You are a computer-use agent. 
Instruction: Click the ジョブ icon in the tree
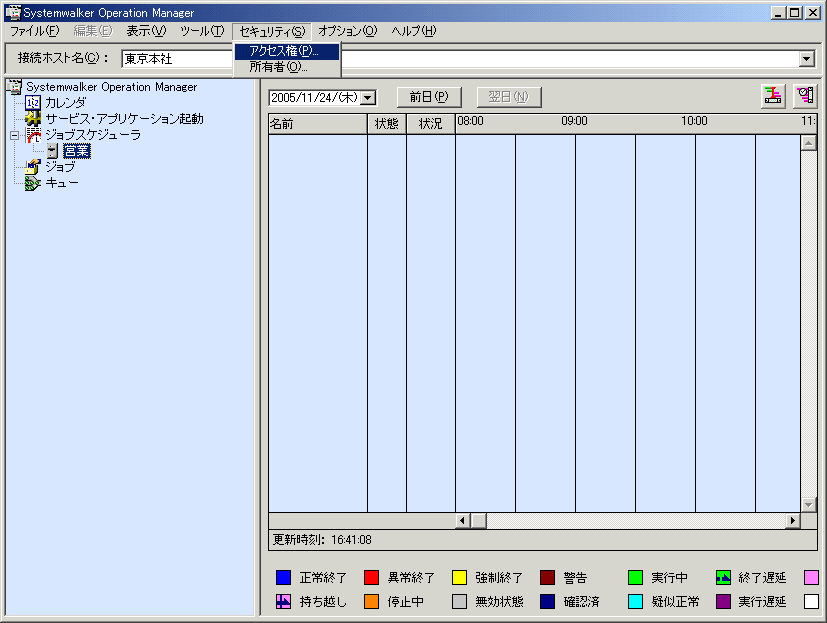pyautogui.click(x=33, y=167)
